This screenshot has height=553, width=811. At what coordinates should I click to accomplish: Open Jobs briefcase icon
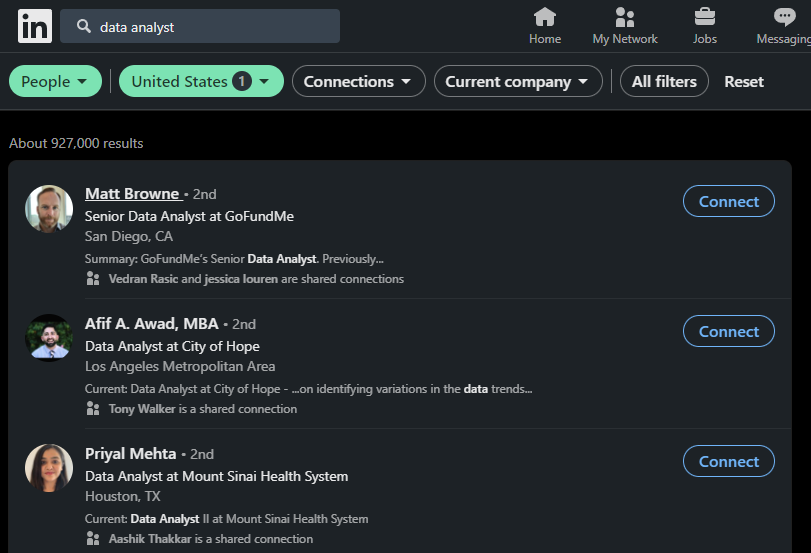pos(704,17)
